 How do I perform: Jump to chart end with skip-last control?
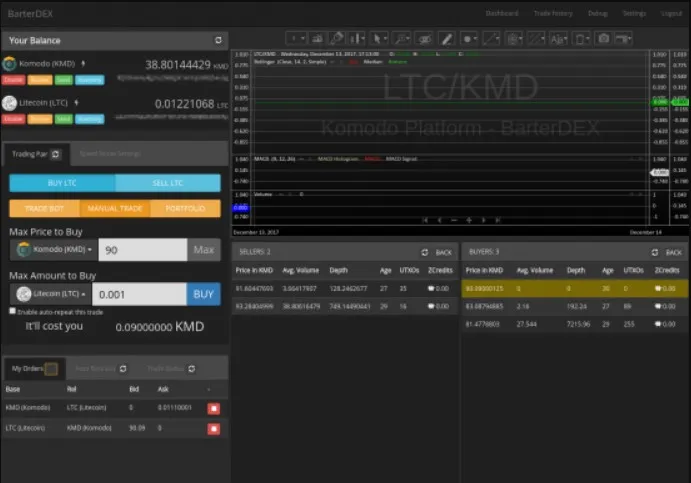(498, 220)
